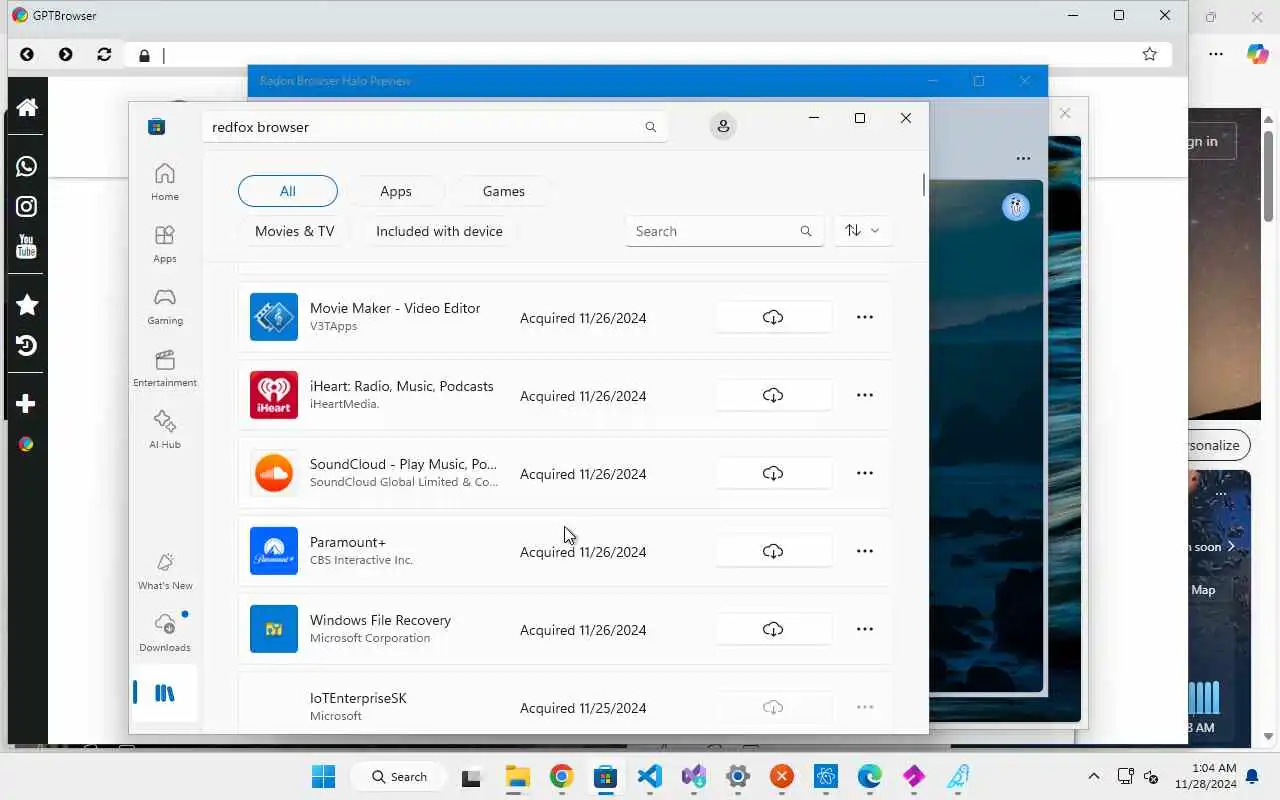The image size is (1280, 800).
Task: Open history icon in GPTBrowser sidebar
Action: pyautogui.click(x=27, y=345)
